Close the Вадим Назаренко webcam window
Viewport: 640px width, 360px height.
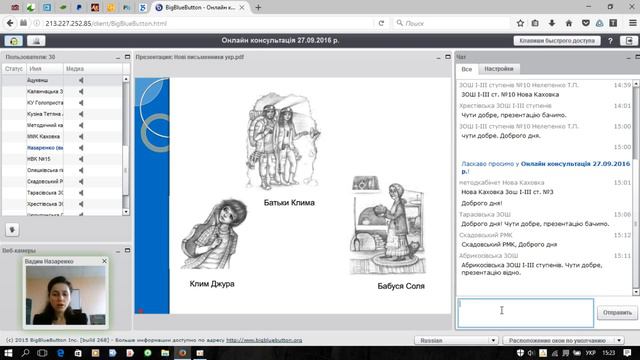click(104, 261)
